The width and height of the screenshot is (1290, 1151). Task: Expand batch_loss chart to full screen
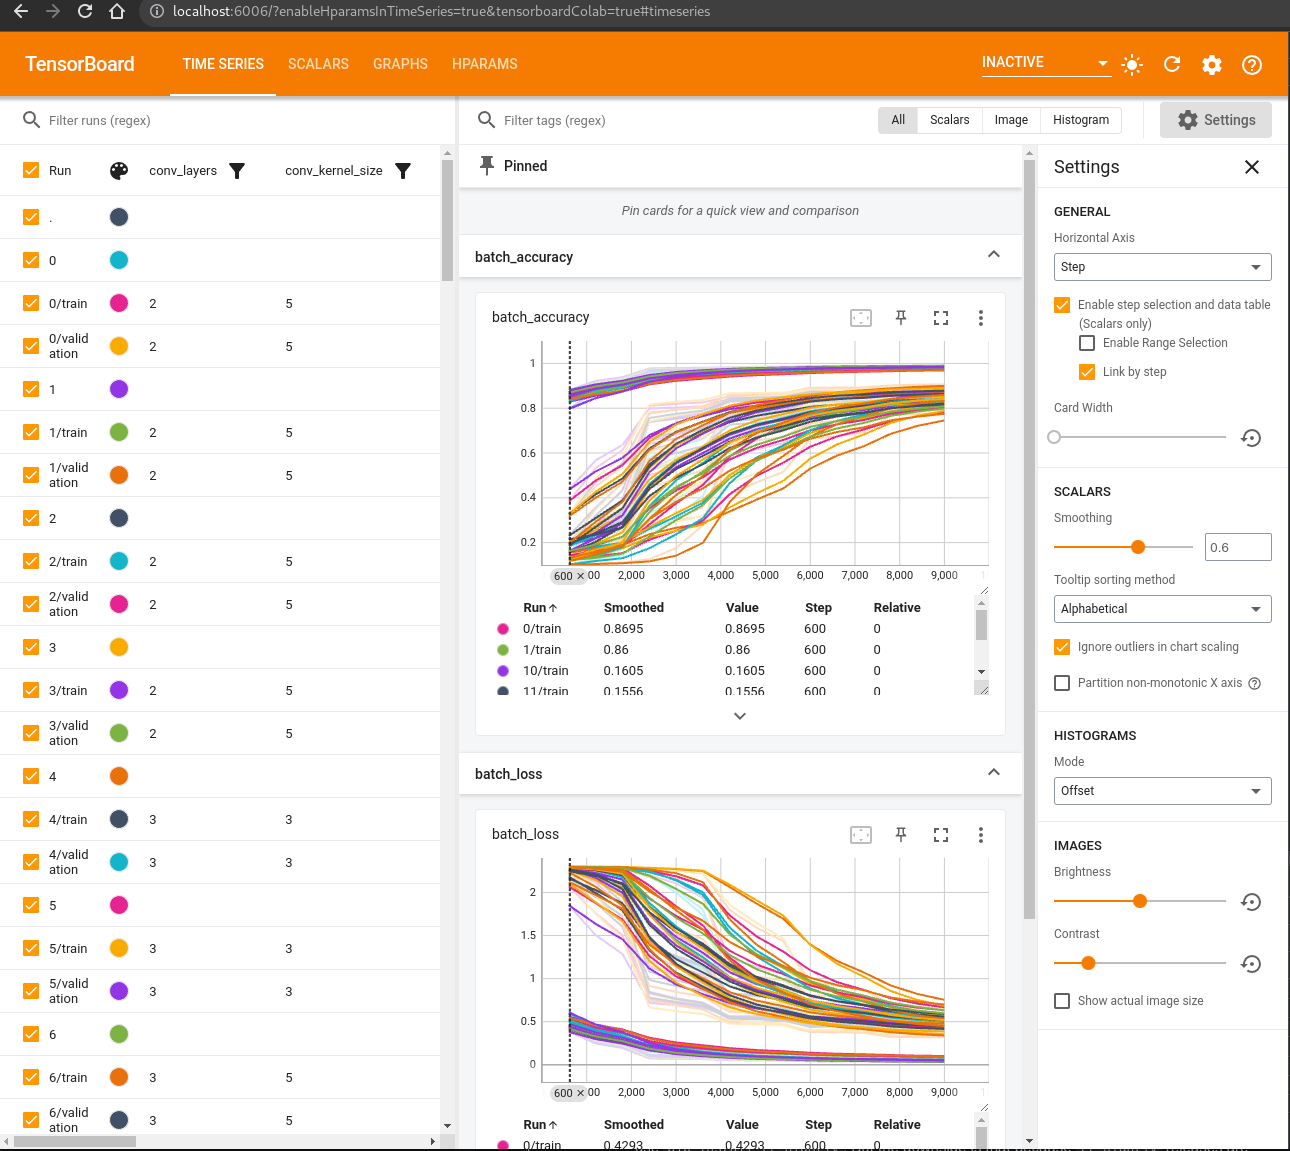(941, 835)
